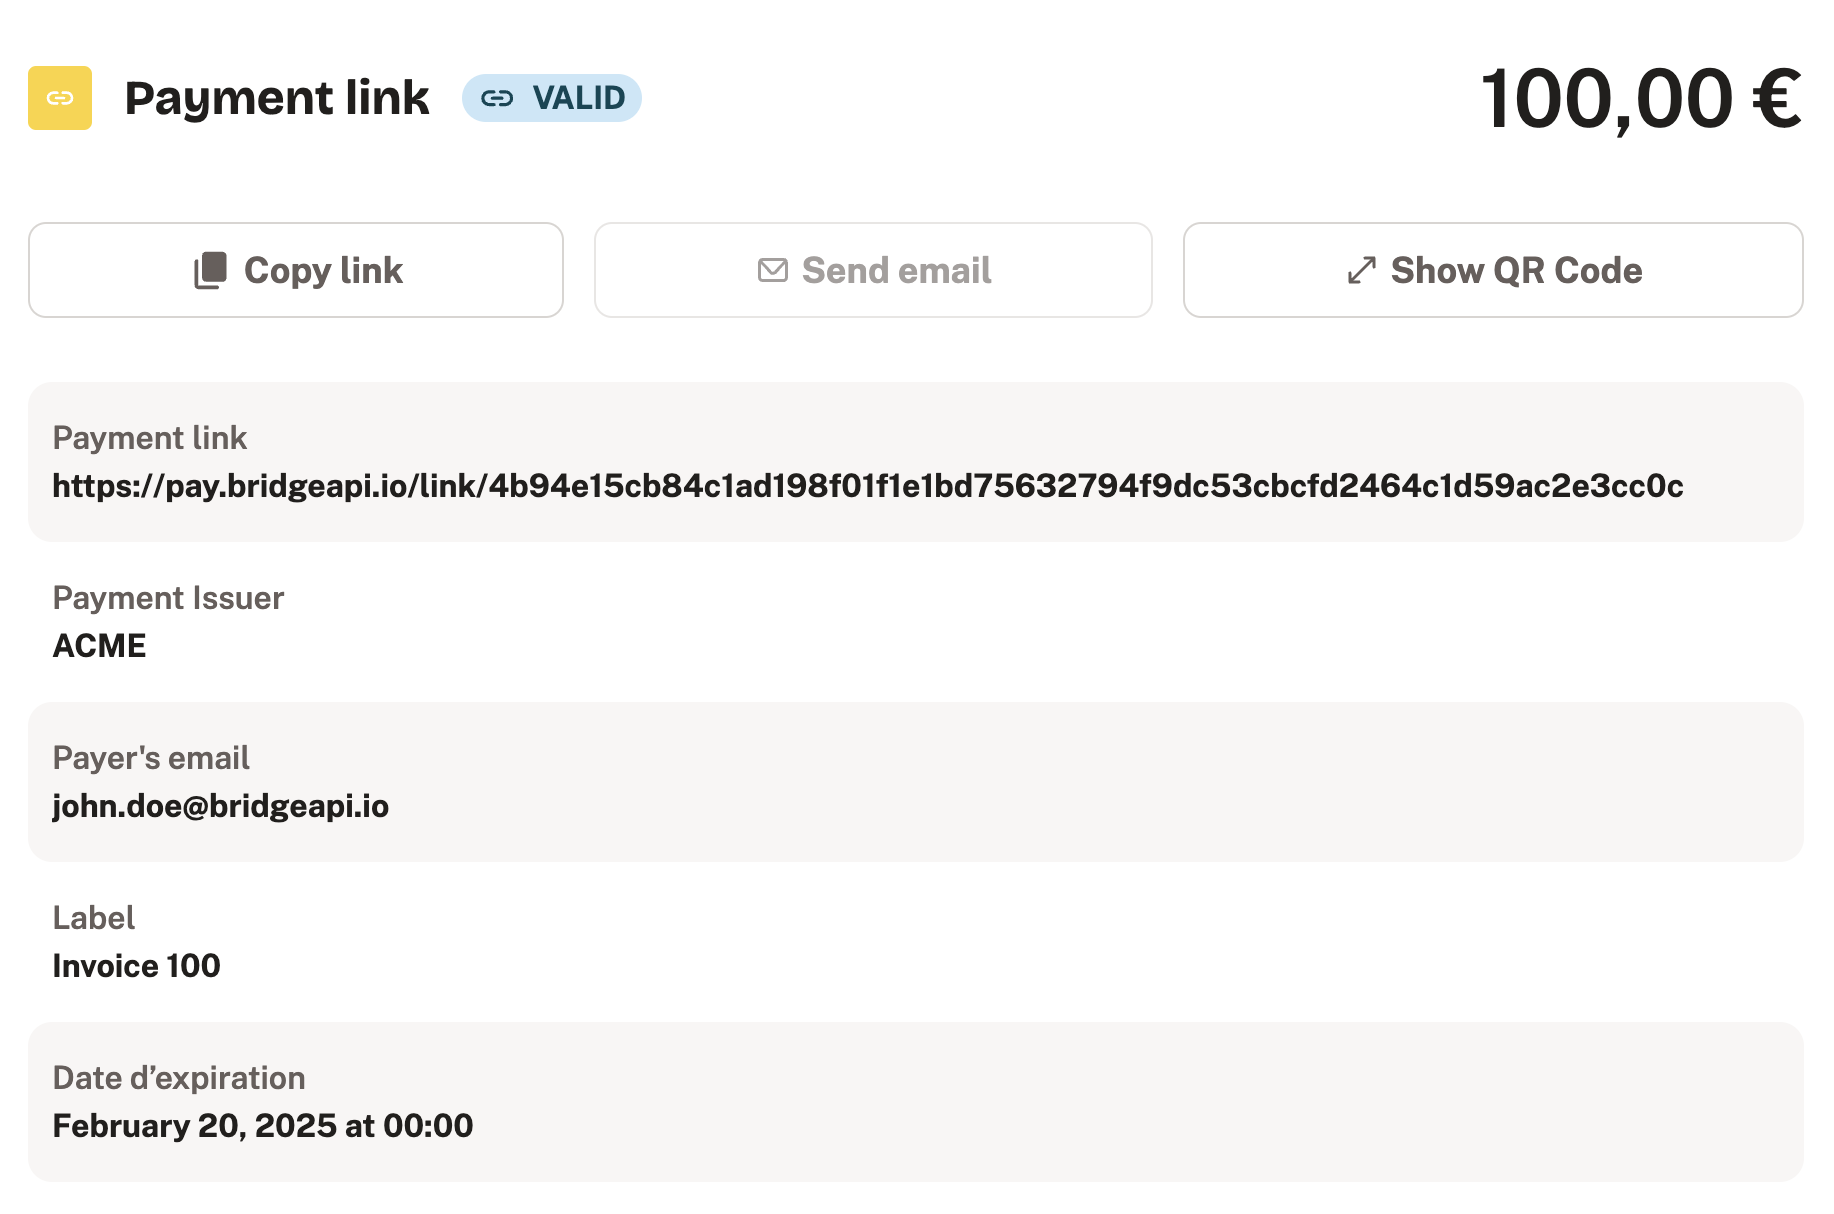Click the chain icon in VALID badge
1834x1214 pixels.
point(497,98)
